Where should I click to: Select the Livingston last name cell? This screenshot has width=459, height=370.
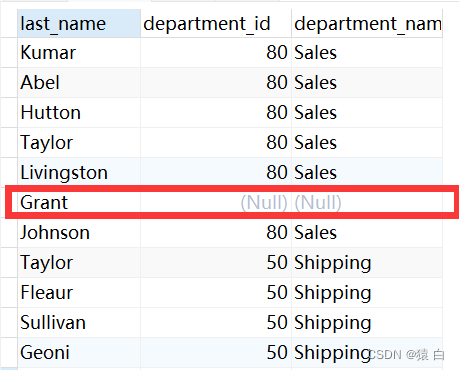click(79, 173)
